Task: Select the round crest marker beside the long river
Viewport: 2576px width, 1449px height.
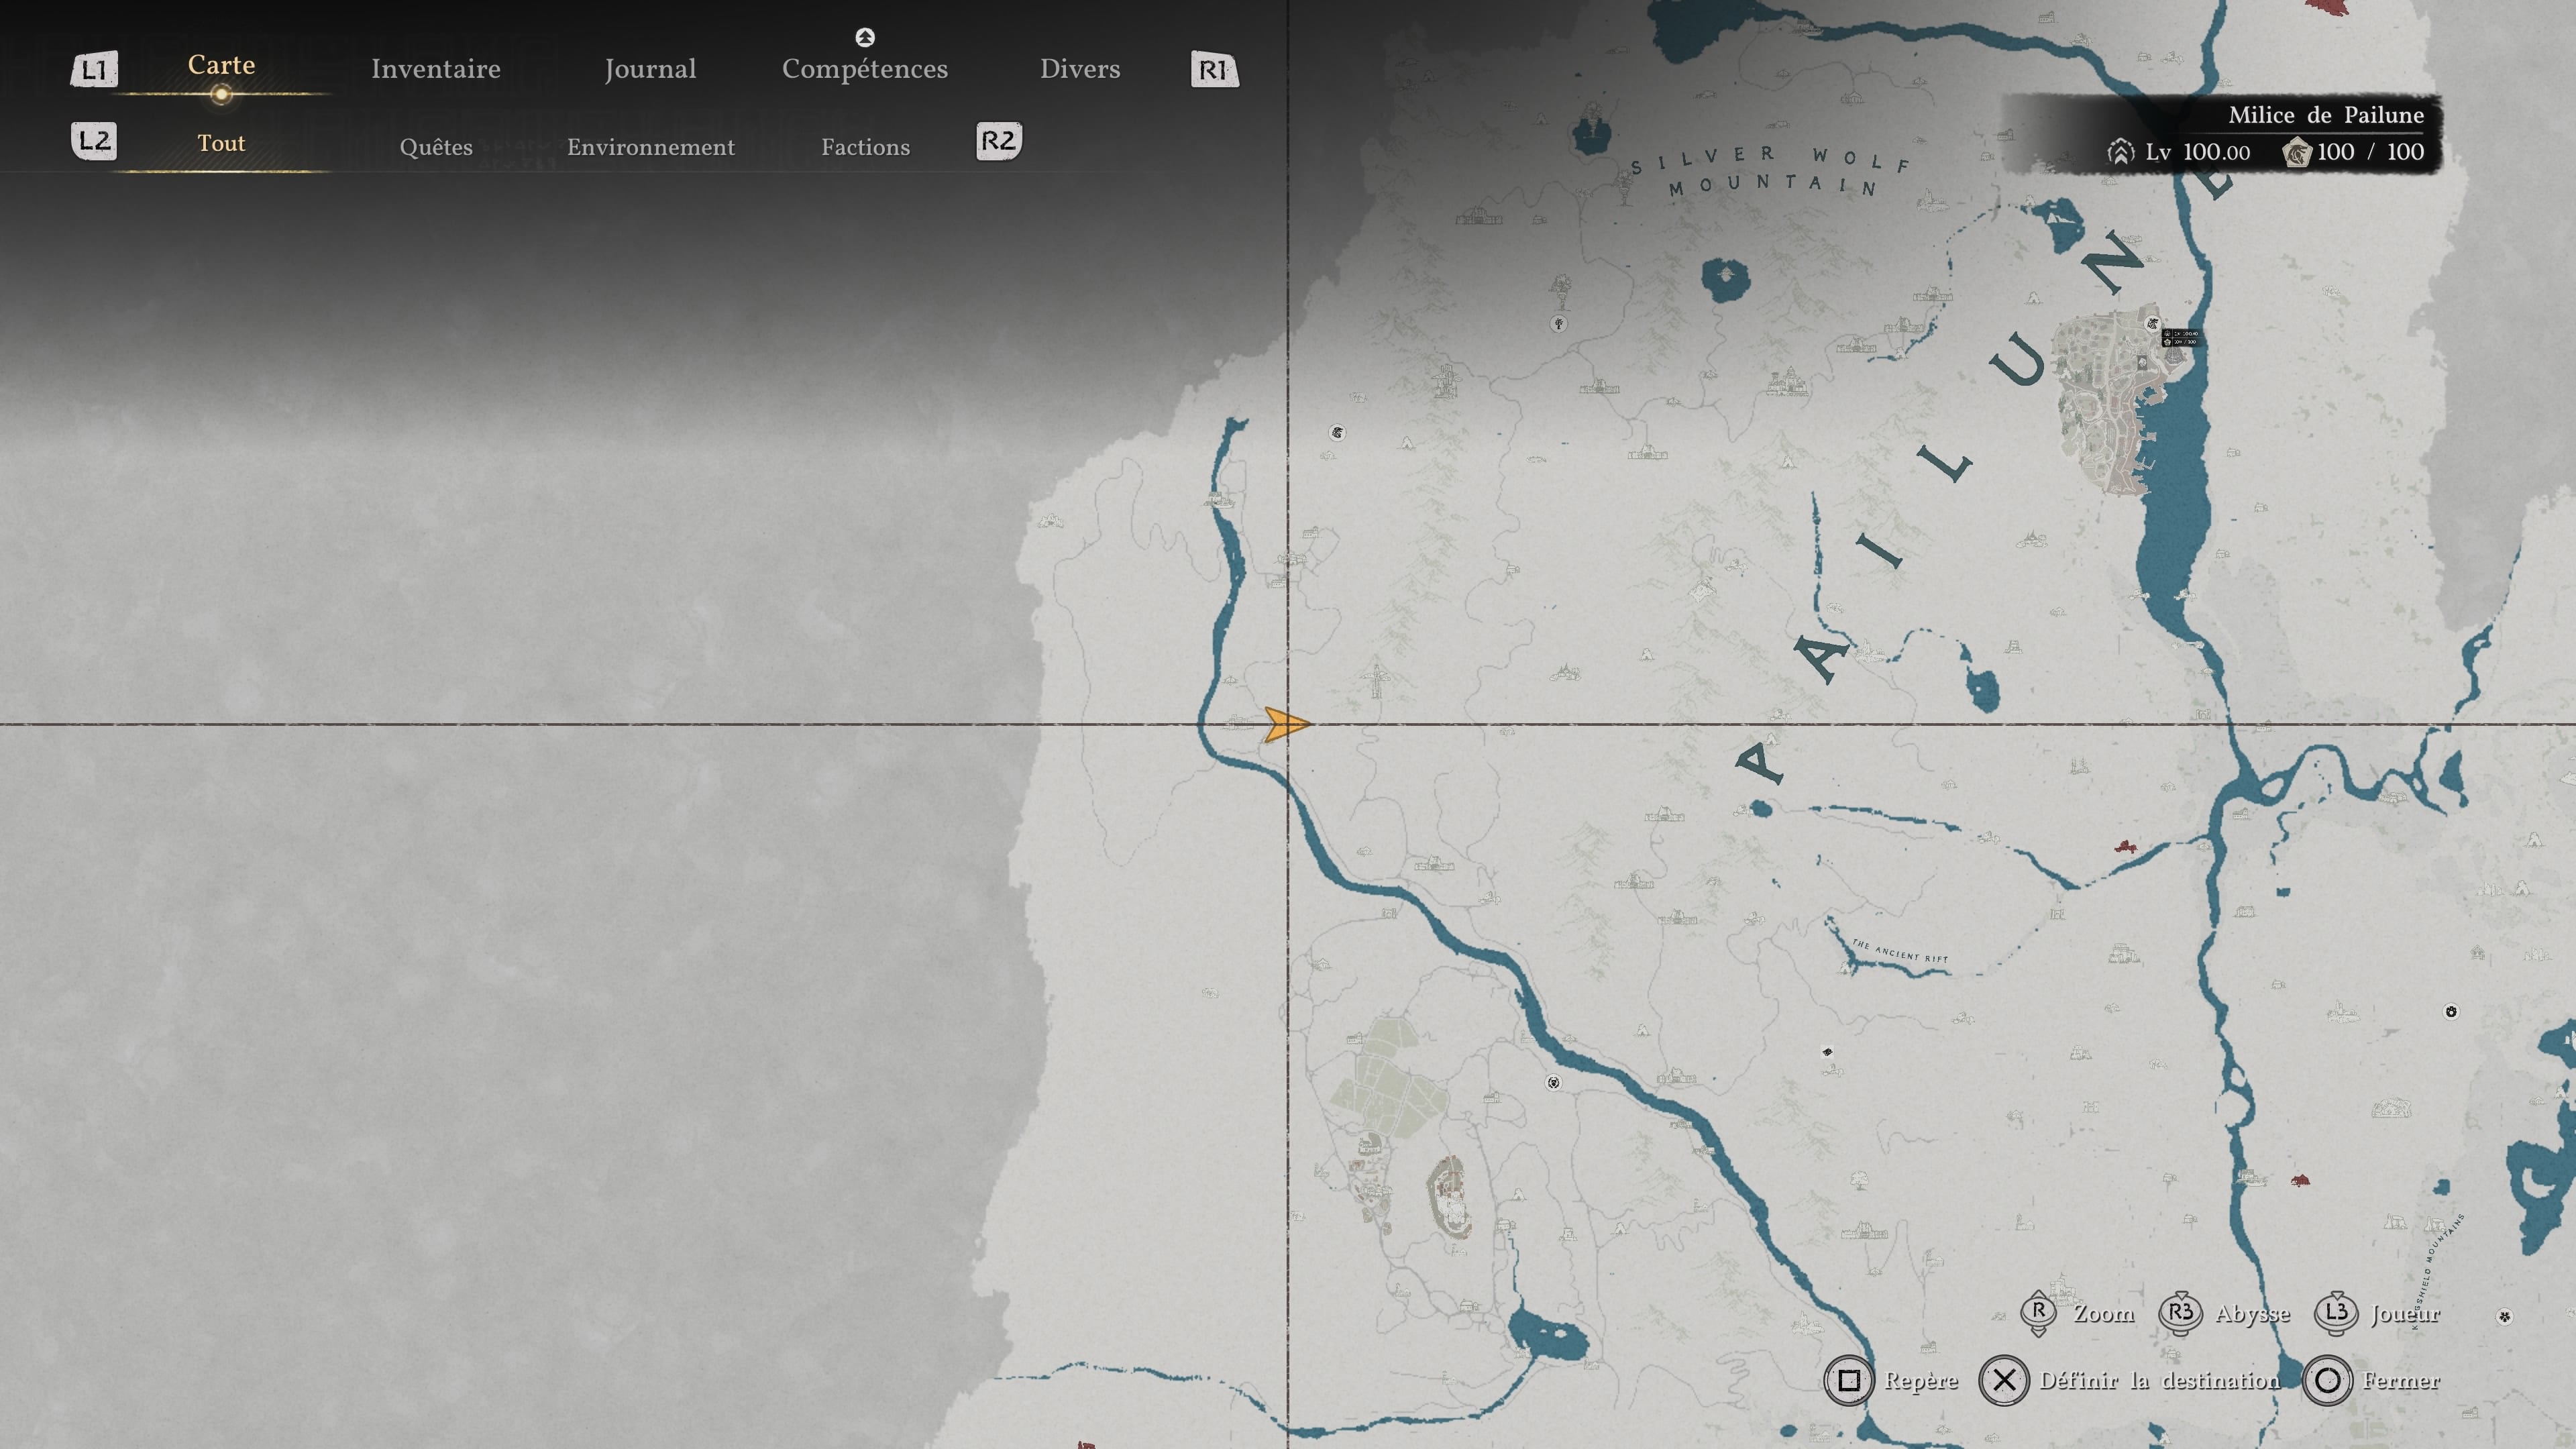Action: pos(1553,1082)
